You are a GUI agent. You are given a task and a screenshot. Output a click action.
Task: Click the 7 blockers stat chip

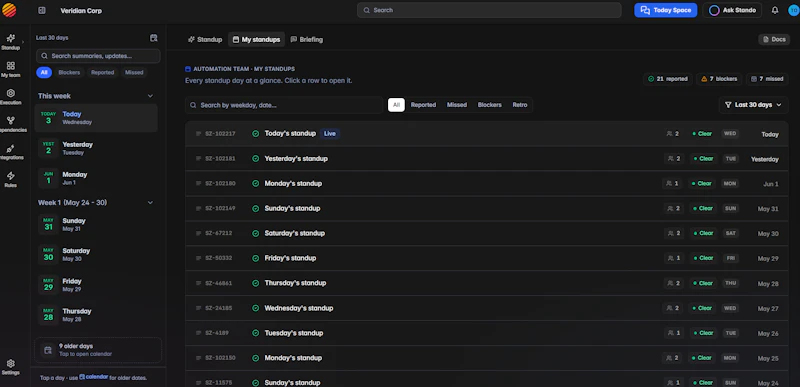click(719, 79)
